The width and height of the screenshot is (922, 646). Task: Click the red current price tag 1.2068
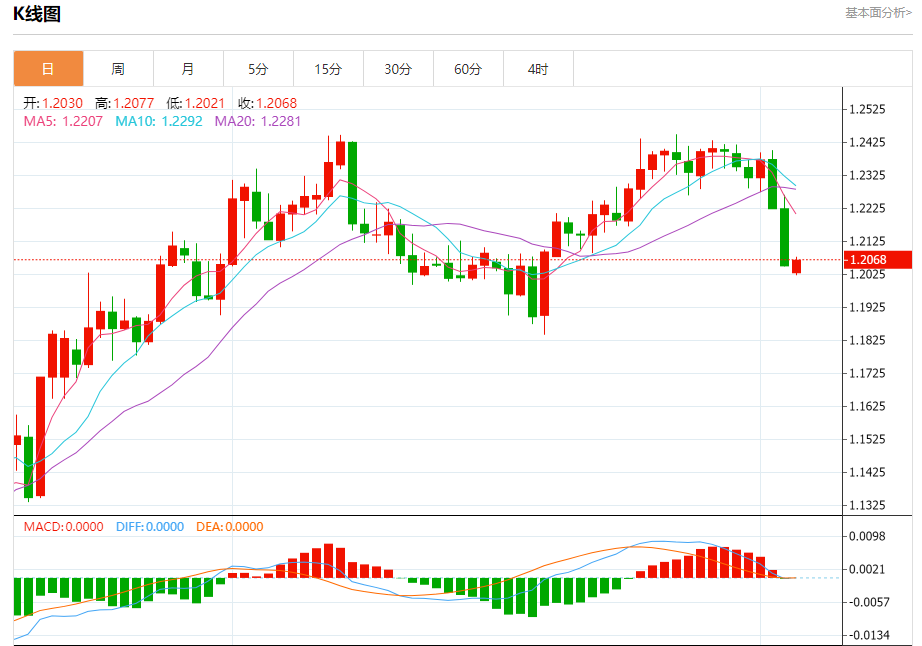(x=878, y=260)
